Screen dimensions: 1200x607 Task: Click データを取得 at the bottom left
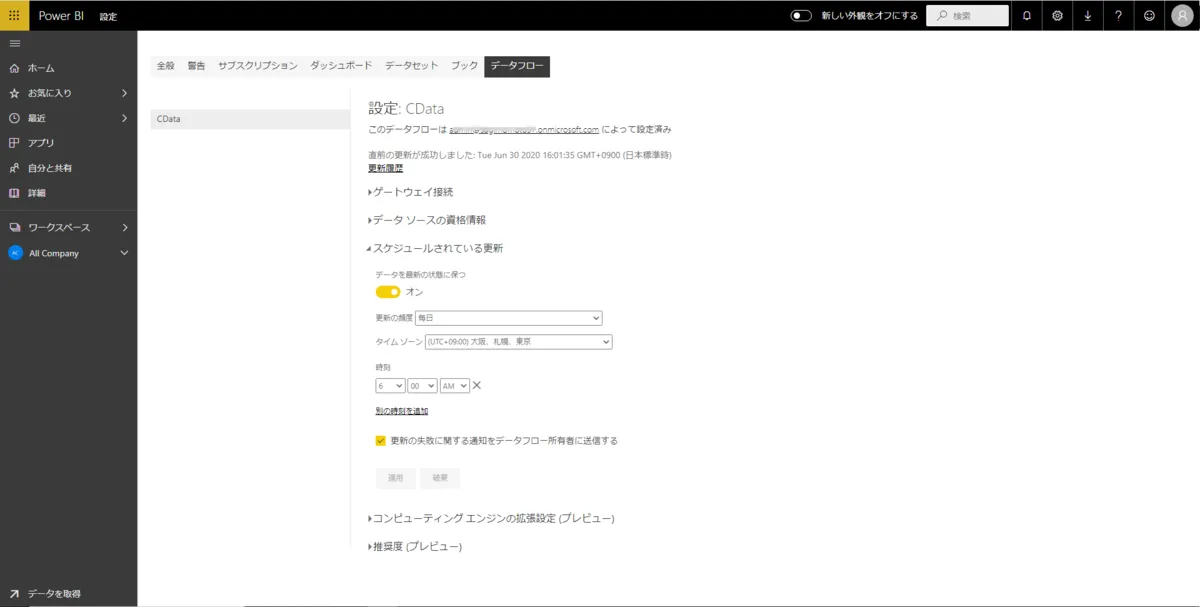55,592
